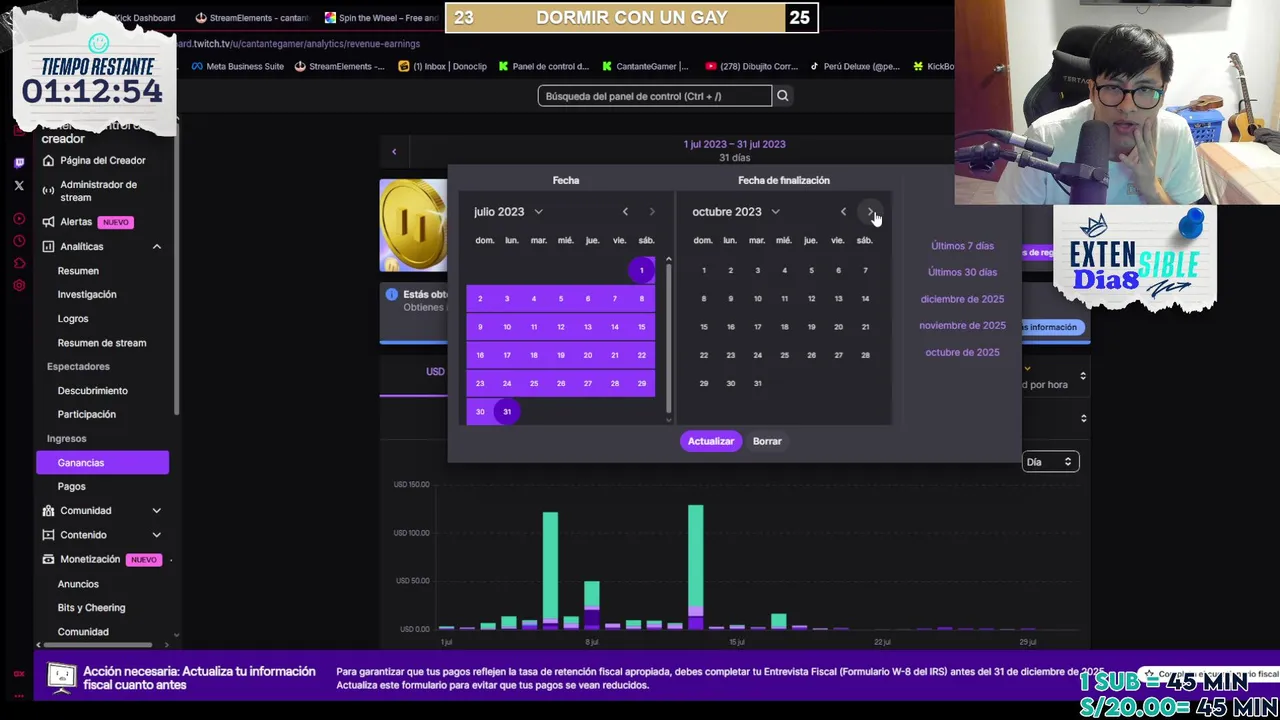Viewport: 1280px width, 720px height.
Task: Open the Perú Deluxe TikTok bookmark
Action: point(855,67)
